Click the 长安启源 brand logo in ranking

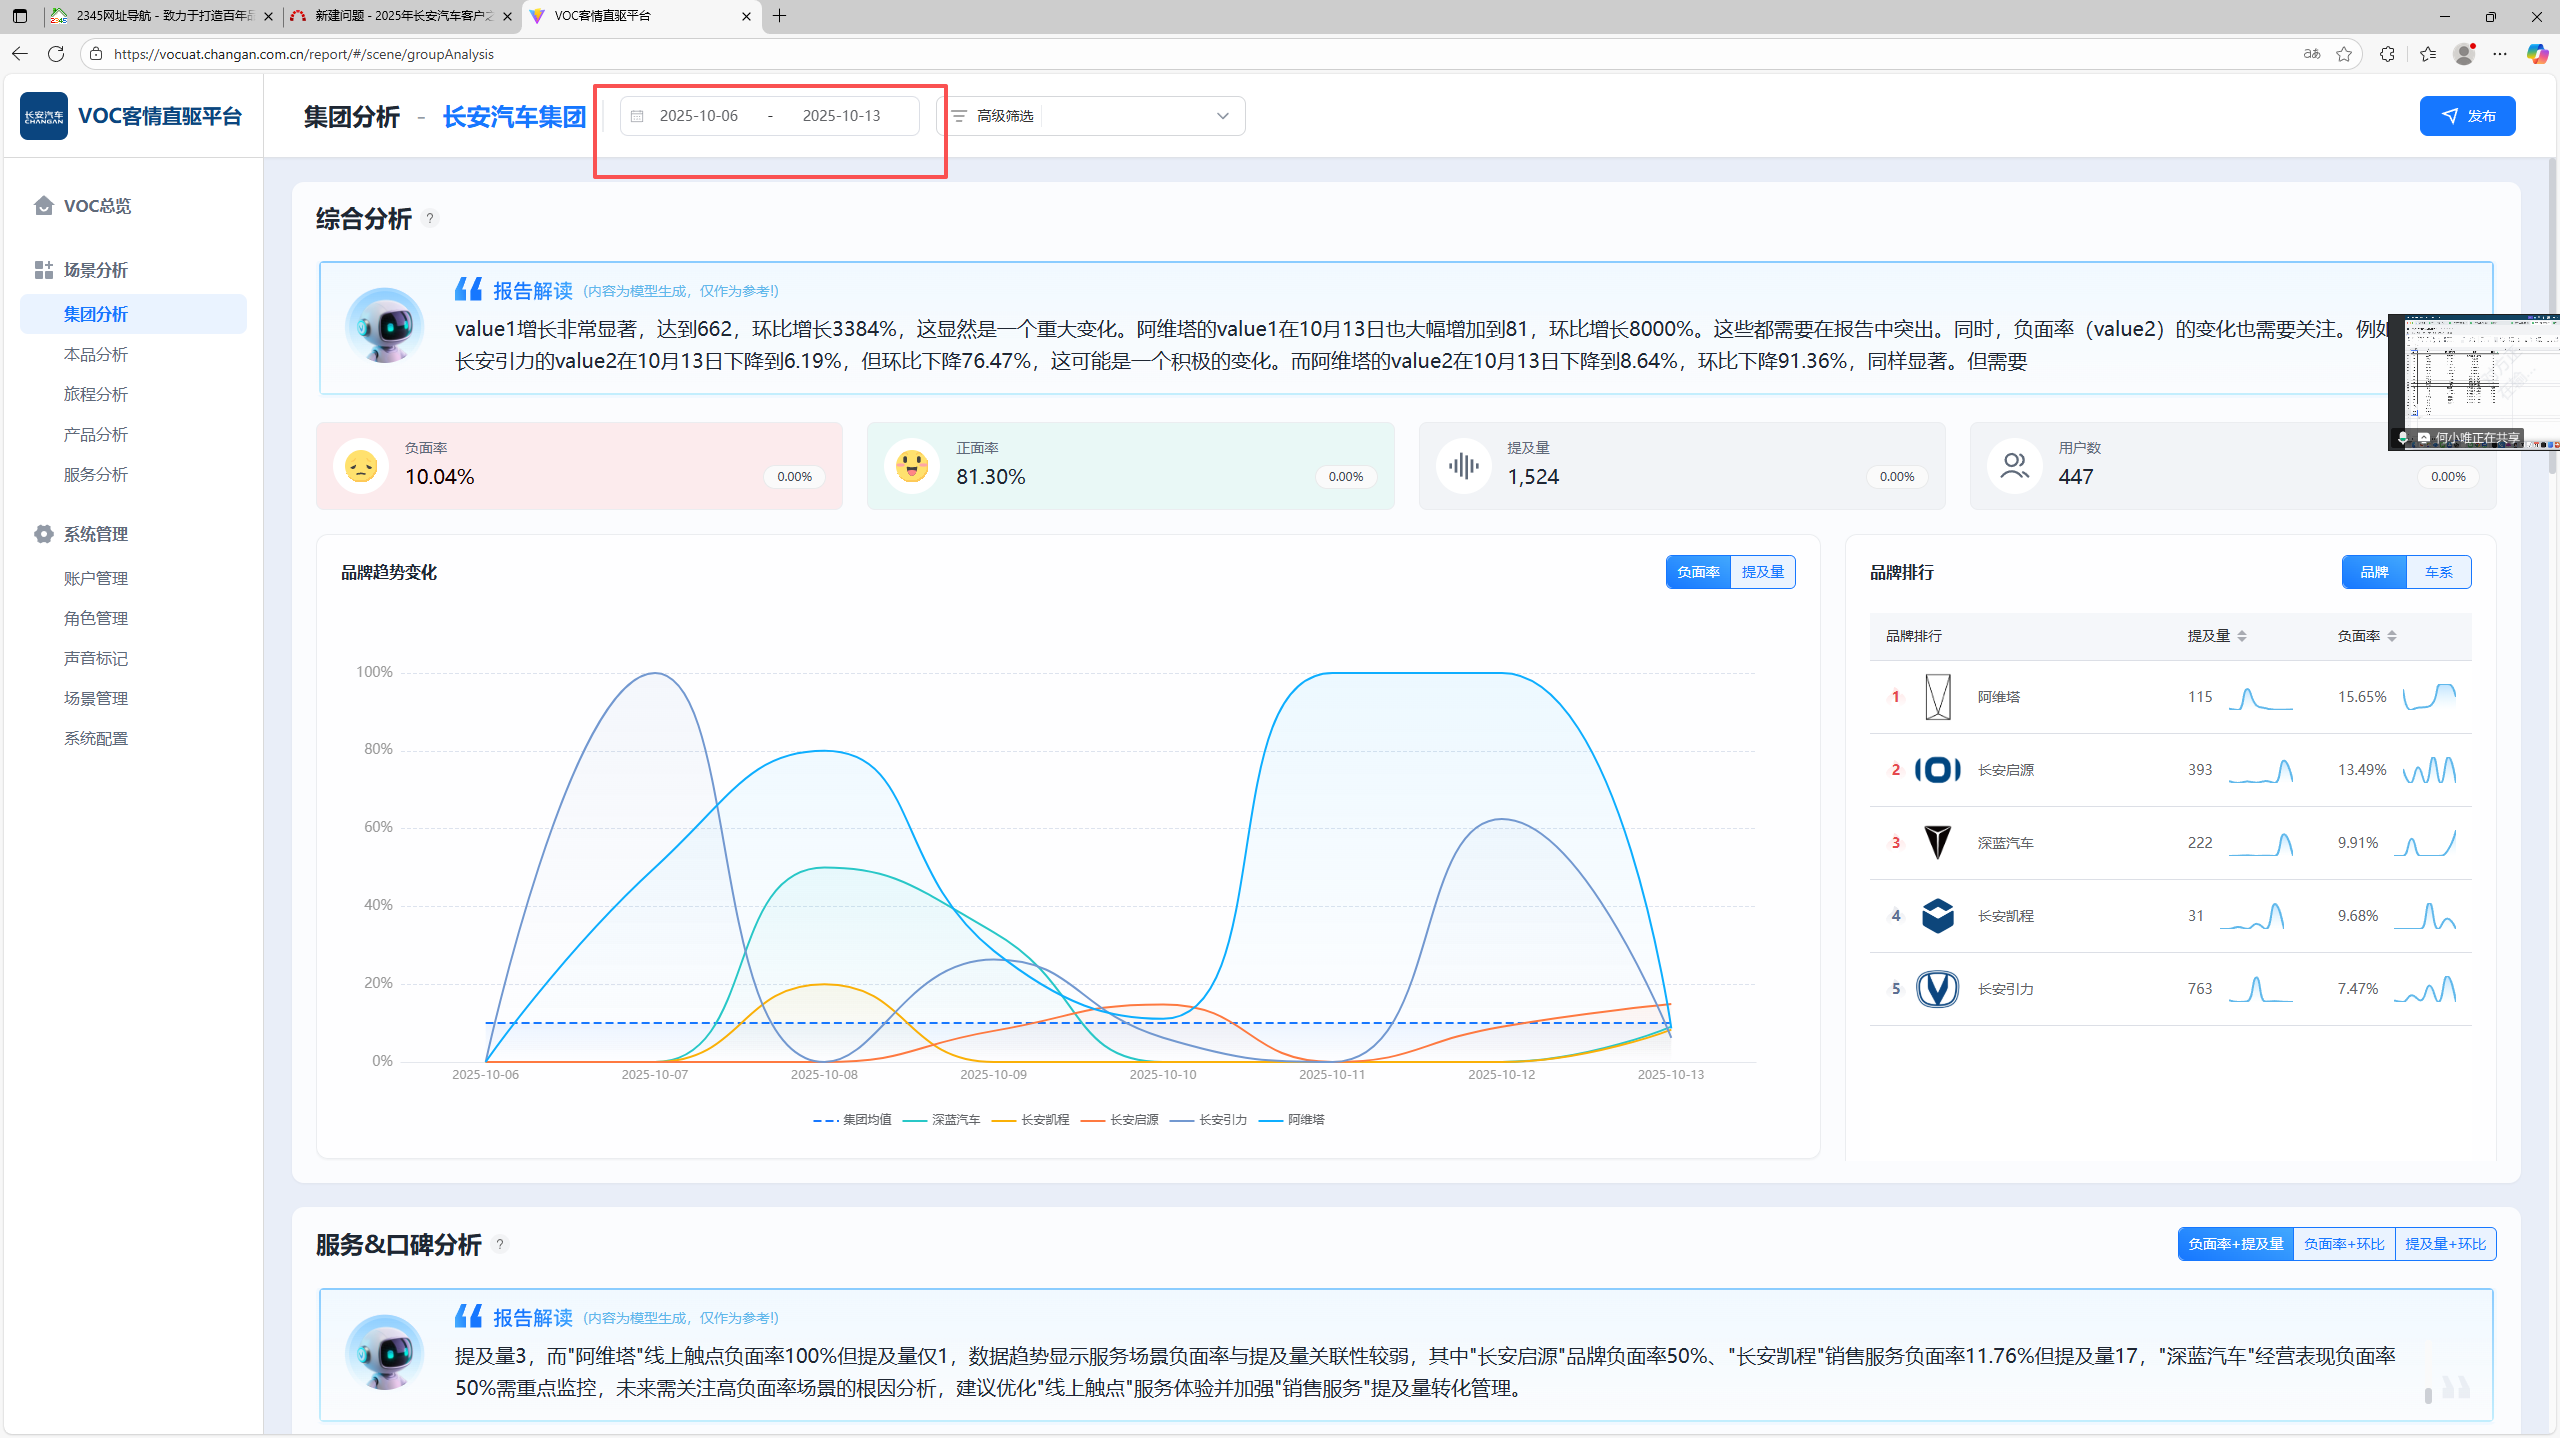tap(1937, 769)
